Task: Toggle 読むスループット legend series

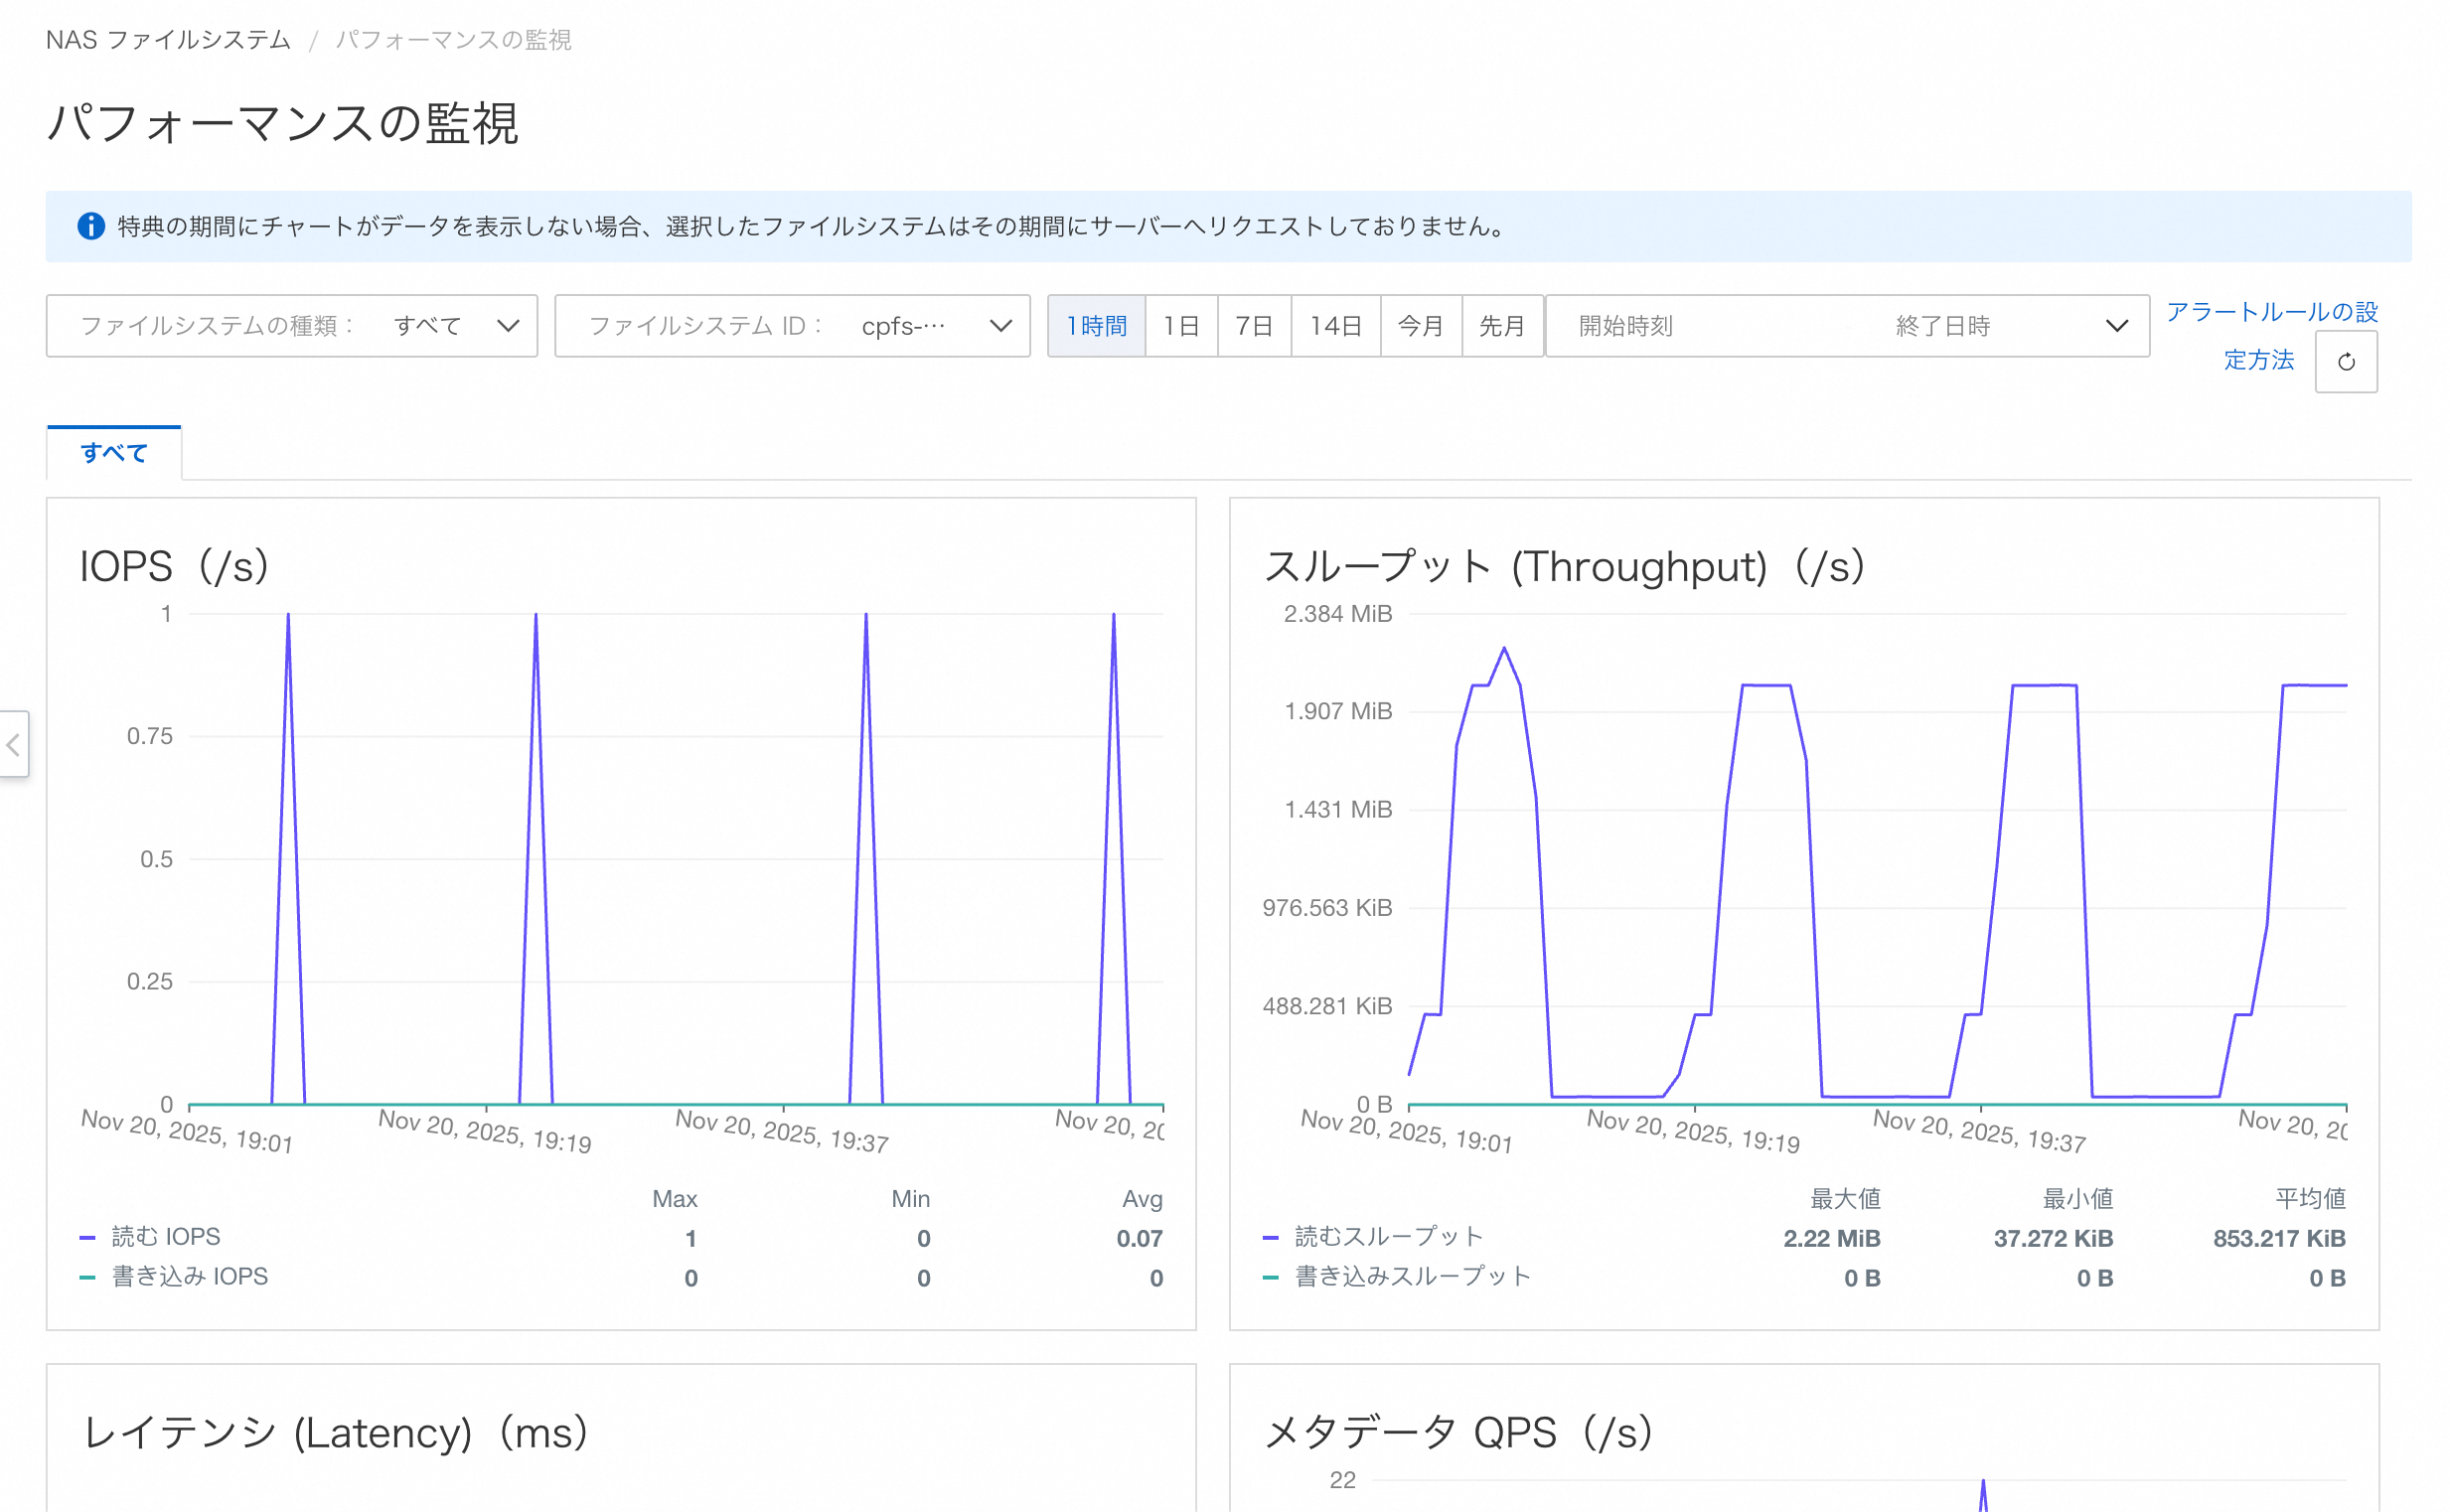Action: tap(1372, 1237)
